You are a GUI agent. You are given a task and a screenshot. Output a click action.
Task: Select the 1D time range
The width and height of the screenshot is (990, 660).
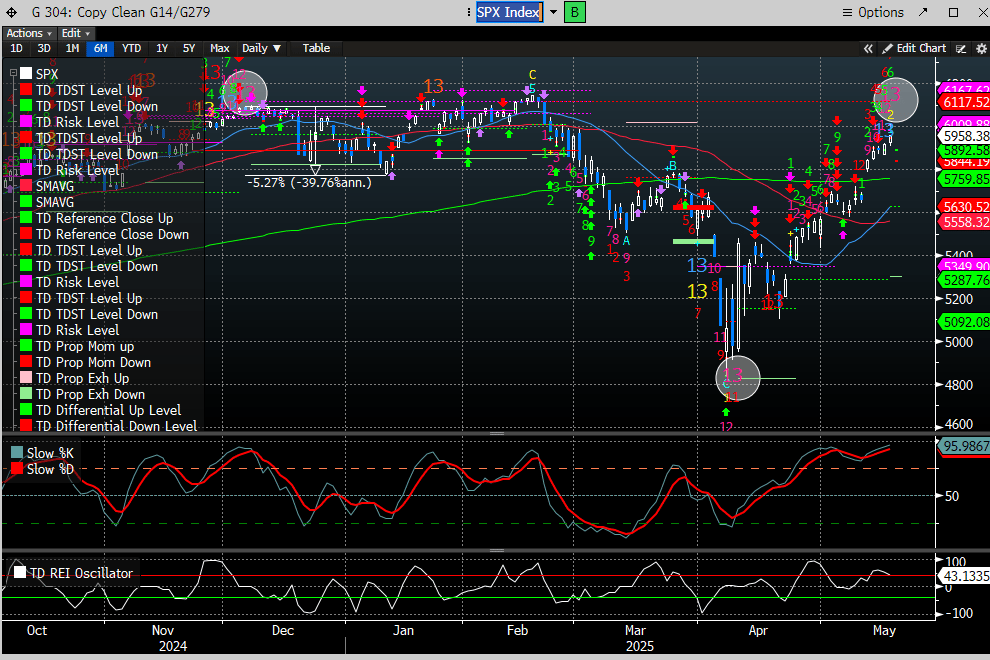pyautogui.click(x=16, y=49)
